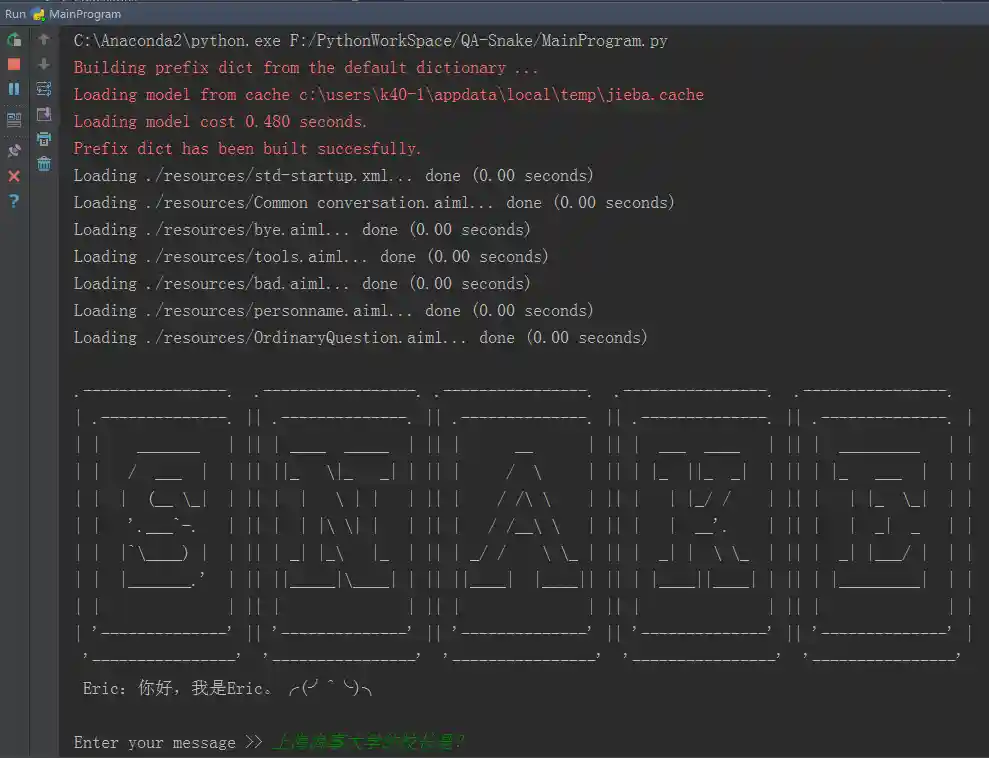The width and height of the screenshot is (989, 758).
Task: Click the "Eric: 你好, 我是Eric。" greeting line
Action: click(228, 688)
